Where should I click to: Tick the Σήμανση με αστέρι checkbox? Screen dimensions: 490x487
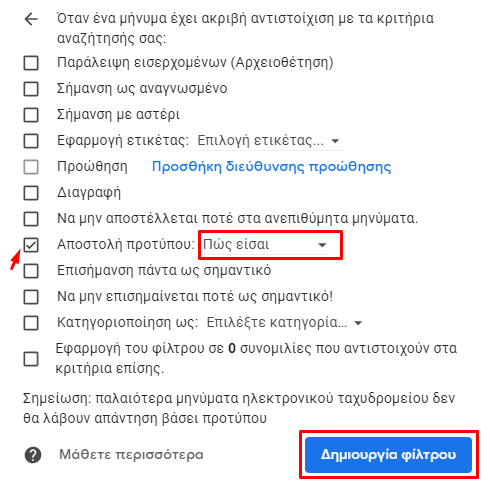tap(31, 115)
